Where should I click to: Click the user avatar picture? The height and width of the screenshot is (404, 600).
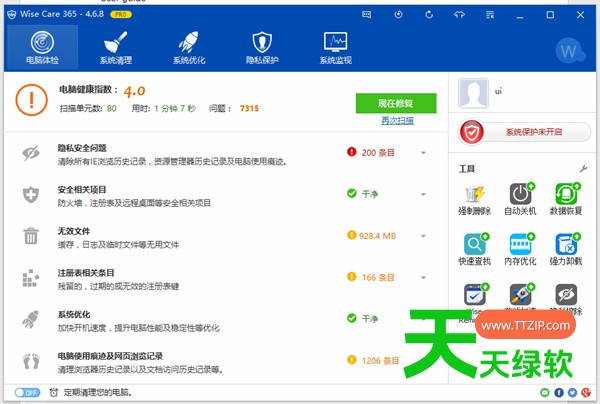(x=474, y=93)
